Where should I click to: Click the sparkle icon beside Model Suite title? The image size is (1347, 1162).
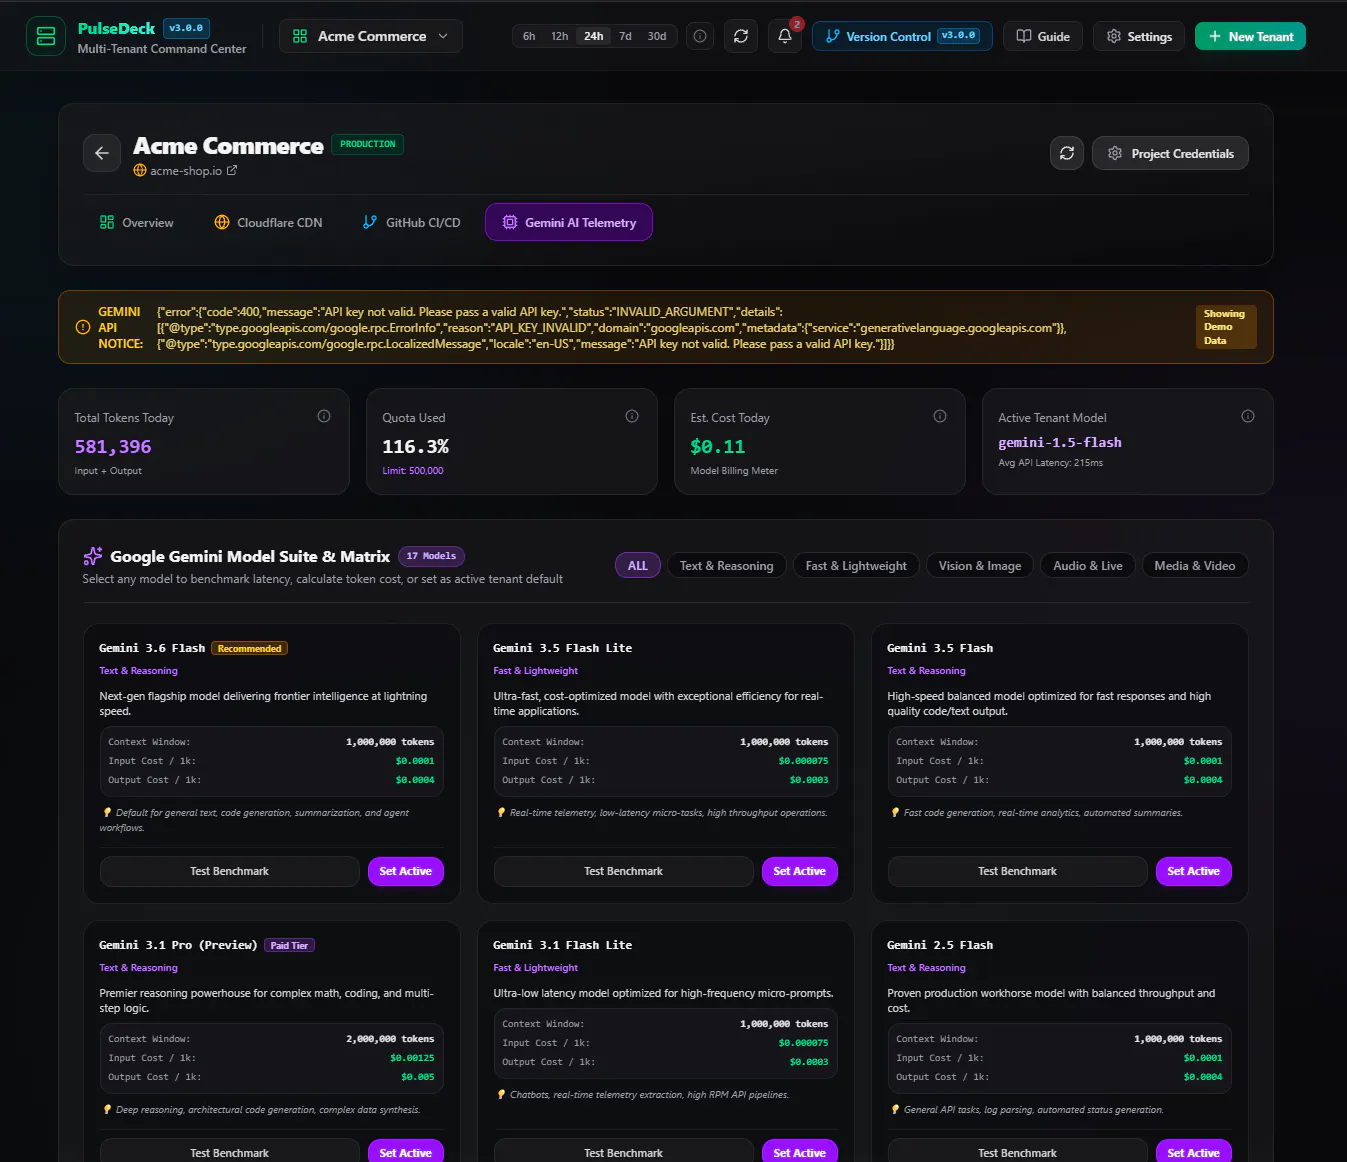pos(93,556)
